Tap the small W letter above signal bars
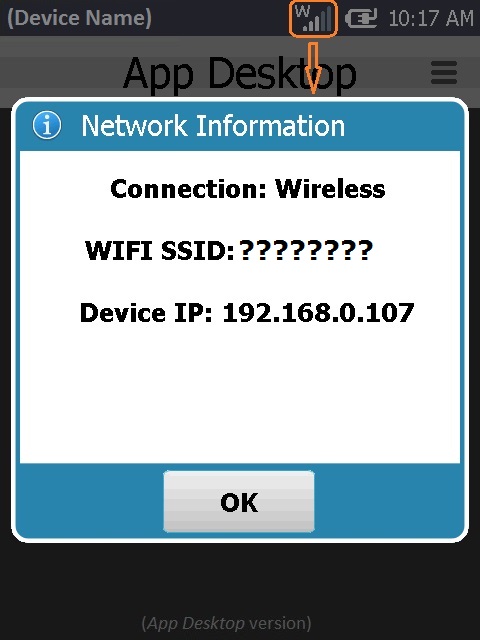 click(302, 11)
